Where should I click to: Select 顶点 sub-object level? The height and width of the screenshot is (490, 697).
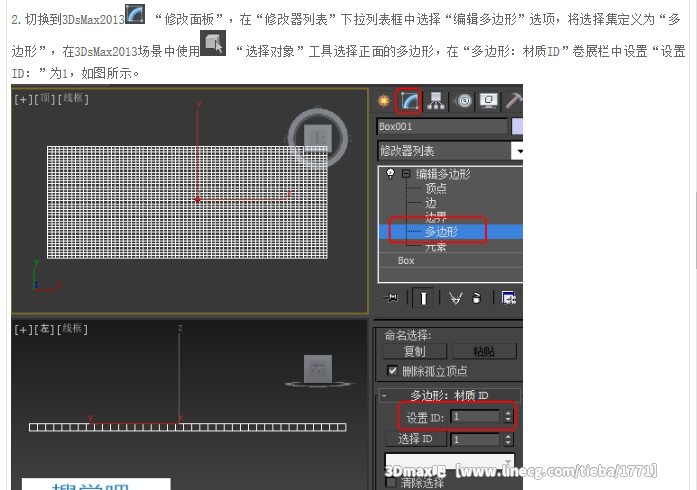pos(436,189)
